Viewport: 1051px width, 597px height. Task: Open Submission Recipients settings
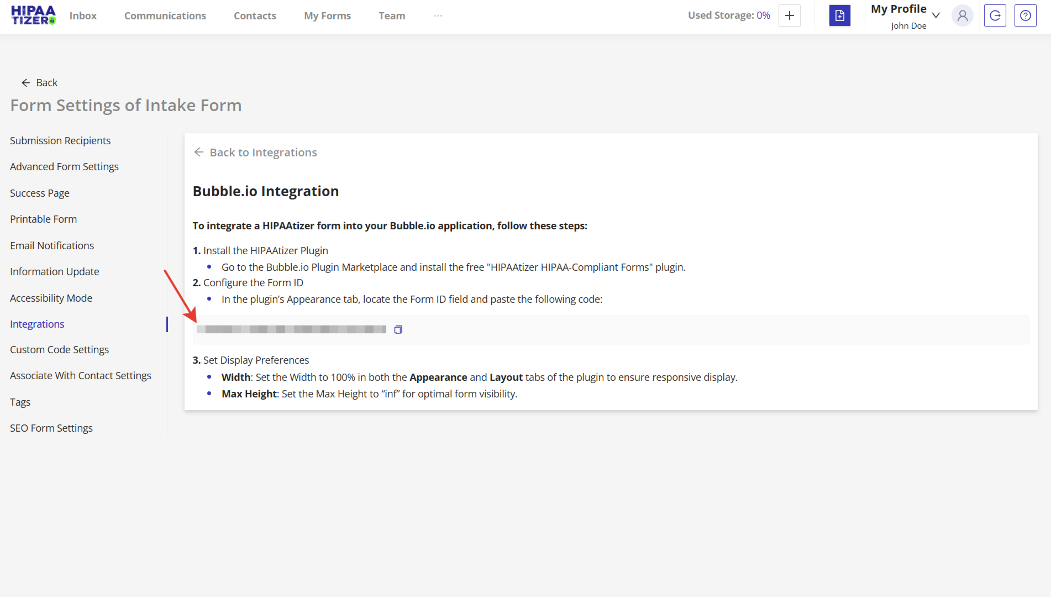point(60,140)
